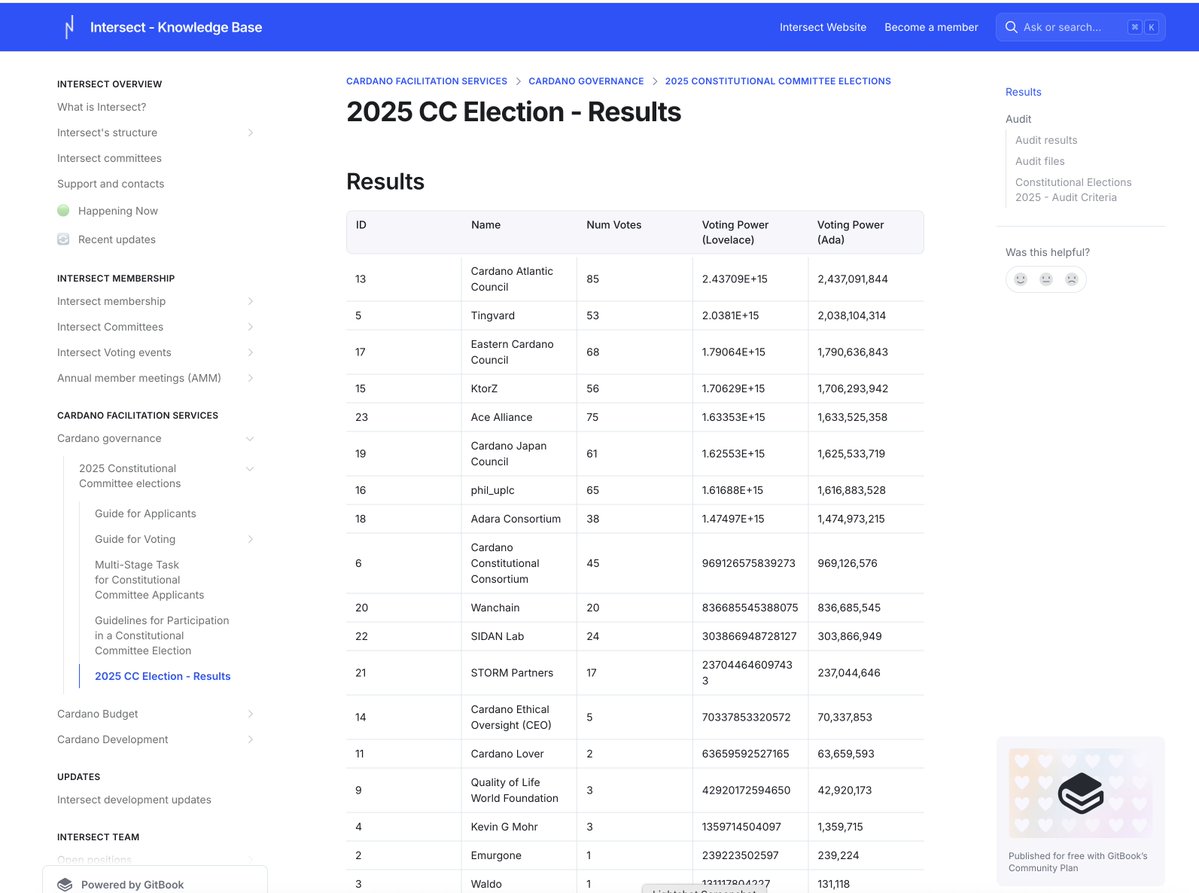Click the search magnifier icon
This screenshot has height=893, width=1199.
click(1011, 27)
